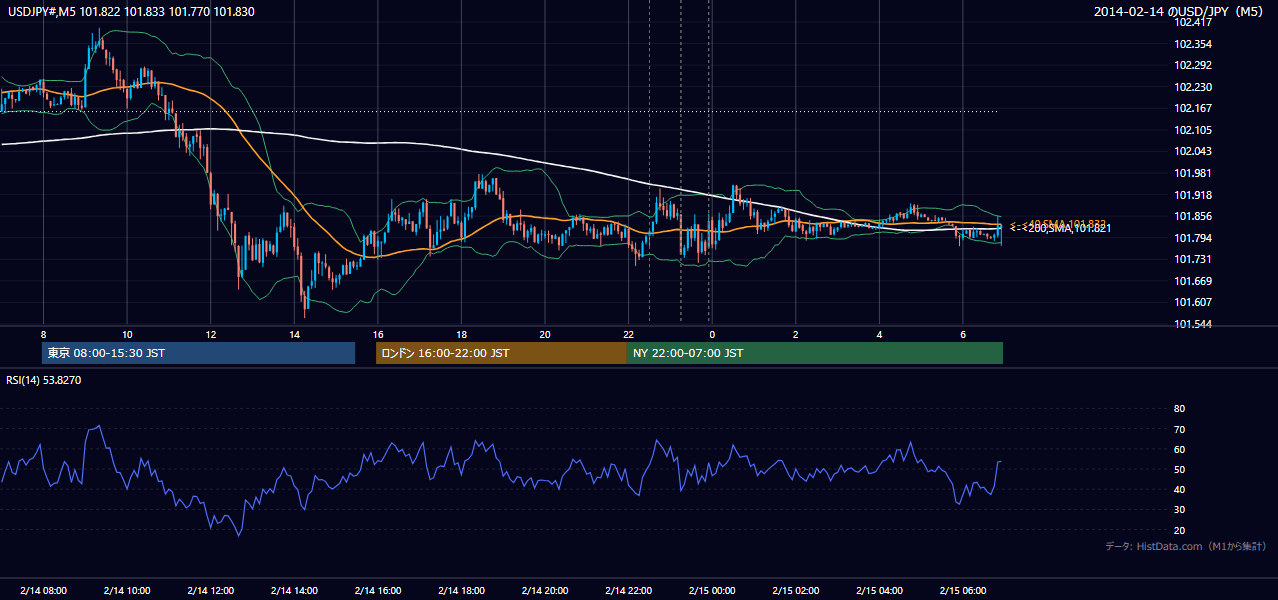The image size is (1278, 600).
Task: Click price level 101.669 on price axis
Action: coord(1193,281)
